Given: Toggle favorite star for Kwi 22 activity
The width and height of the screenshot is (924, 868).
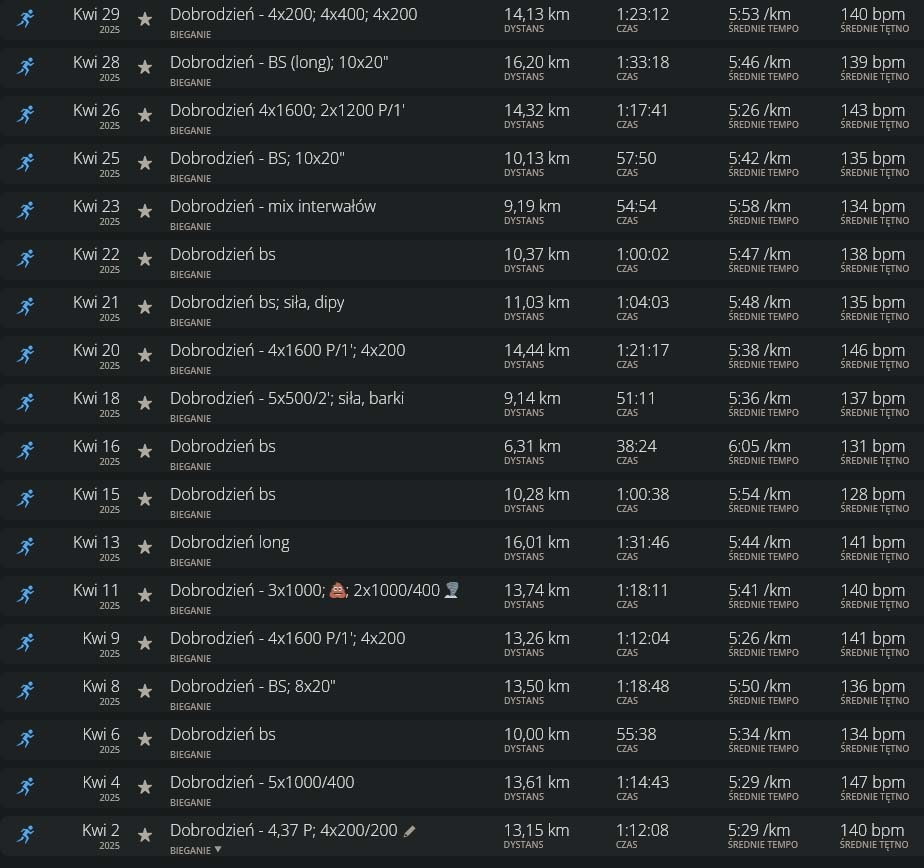Looking at the screenshot, I should 145,259.
